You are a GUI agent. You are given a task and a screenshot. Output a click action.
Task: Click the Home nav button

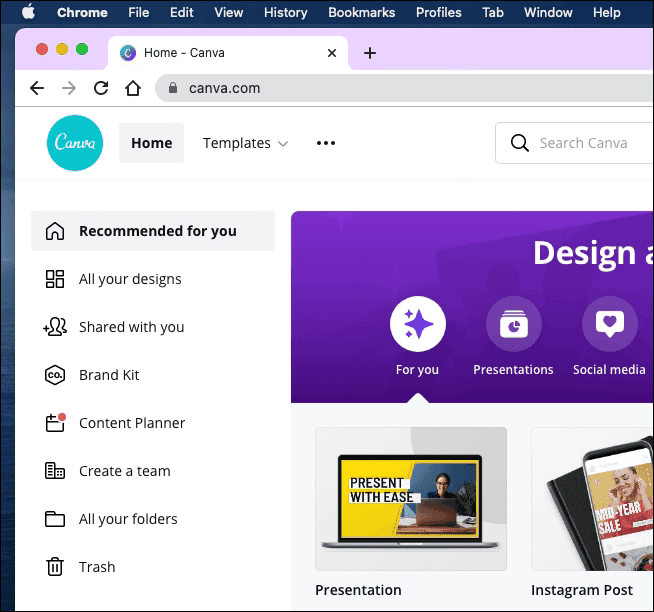tap(151, 143)
